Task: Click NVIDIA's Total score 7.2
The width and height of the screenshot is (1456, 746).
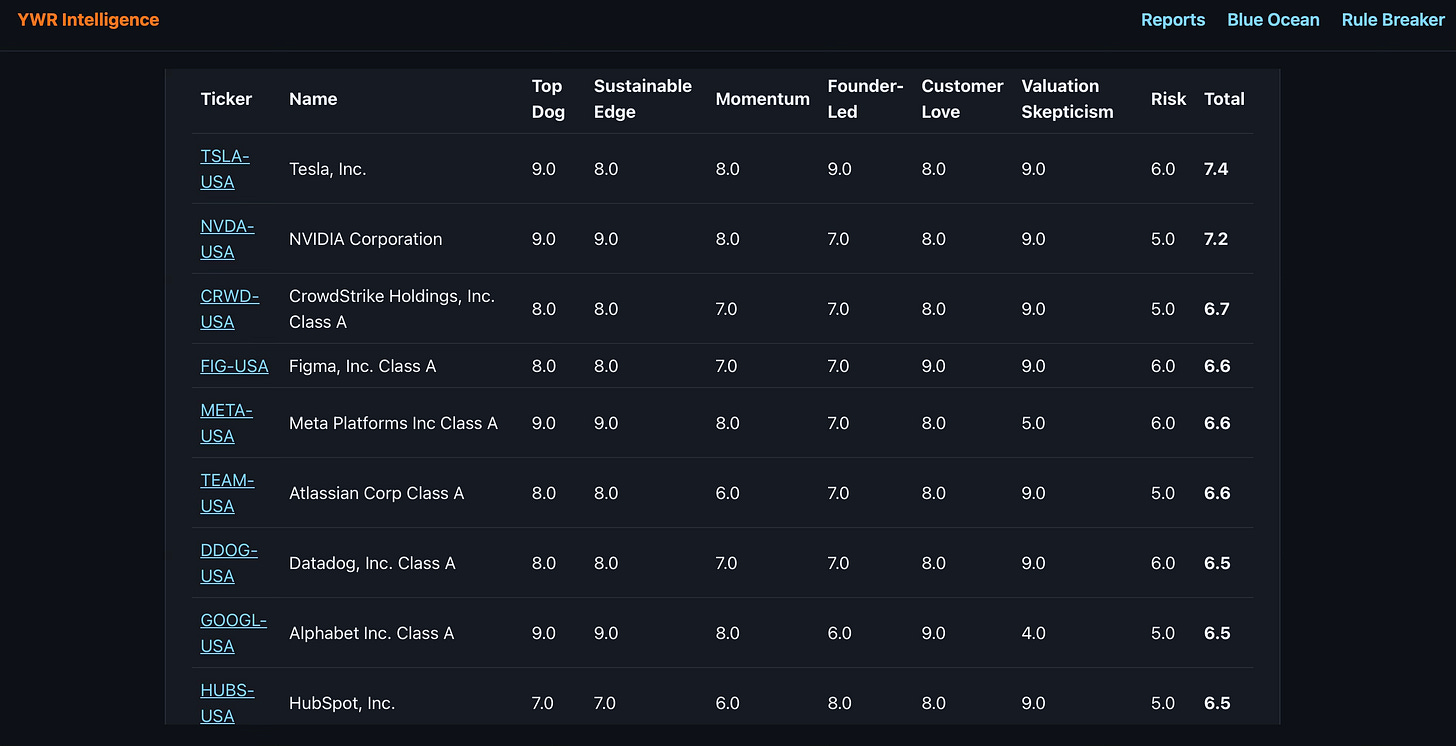Action: [1216, 239]
